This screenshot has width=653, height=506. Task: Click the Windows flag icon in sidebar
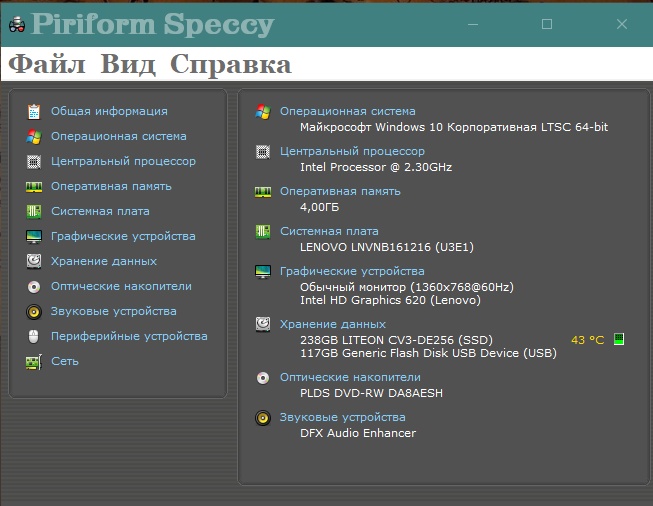[x=34, y=137]
